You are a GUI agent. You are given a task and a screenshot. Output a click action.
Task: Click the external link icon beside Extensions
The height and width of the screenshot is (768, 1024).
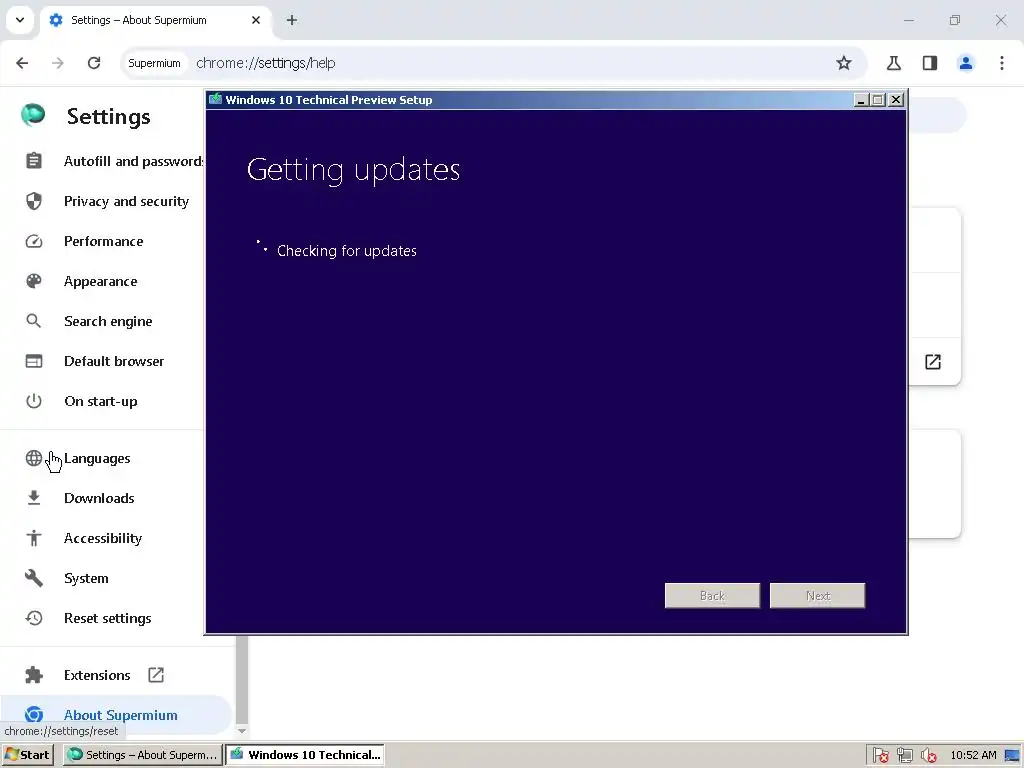[156, 675]
